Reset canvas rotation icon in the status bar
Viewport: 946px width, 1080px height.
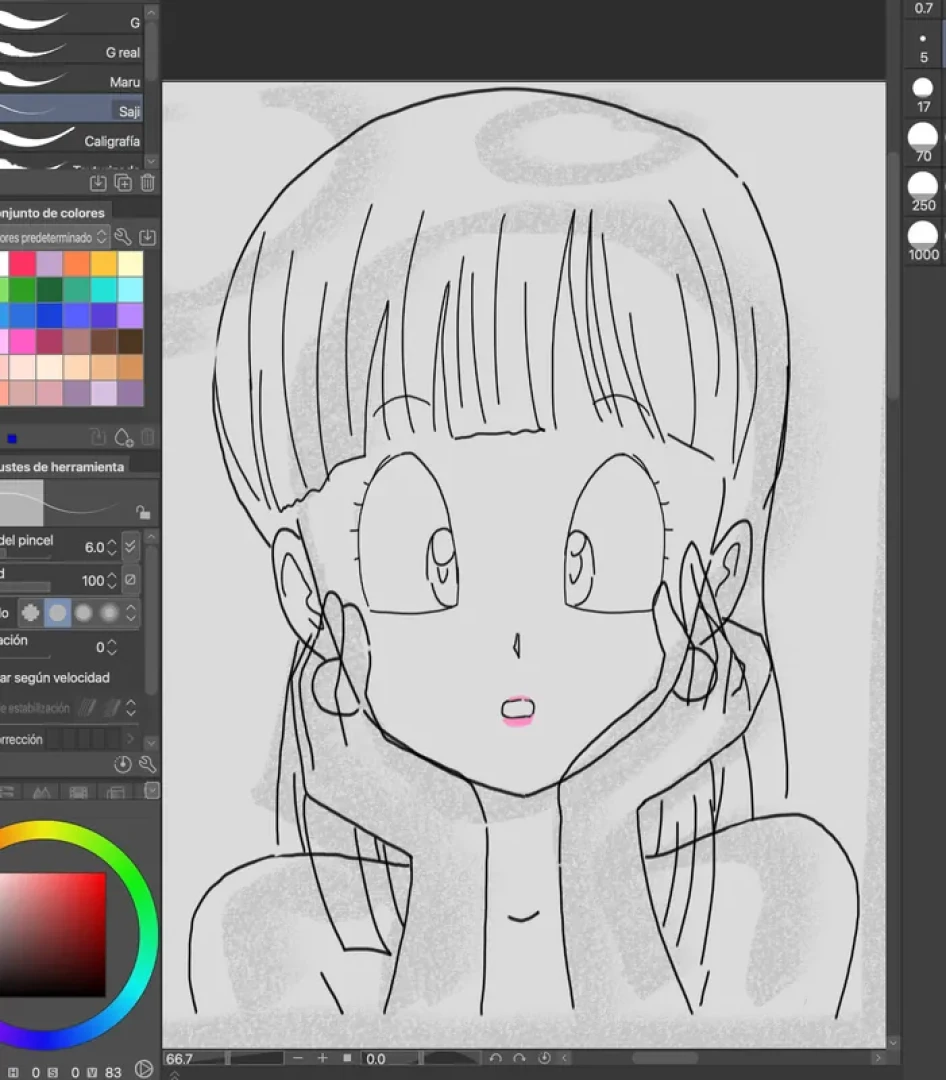click(x=544, y=1058)
